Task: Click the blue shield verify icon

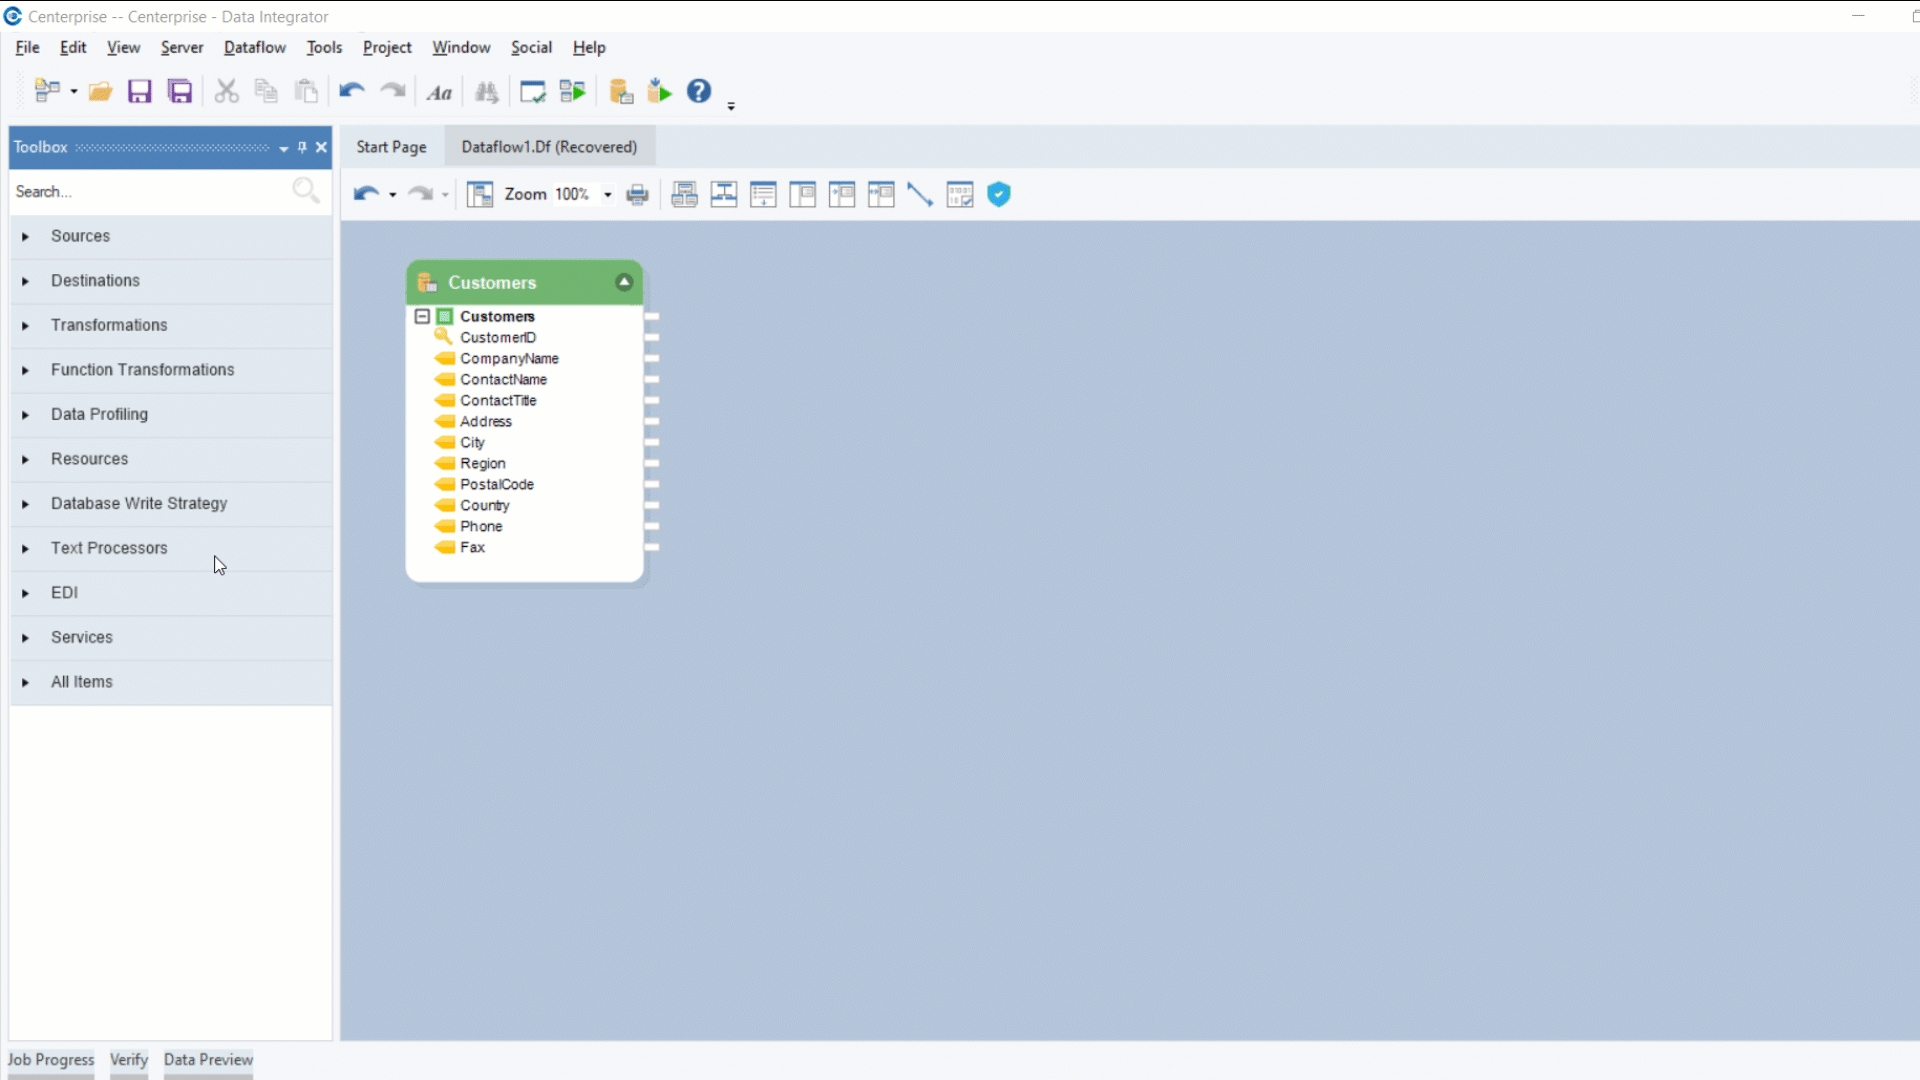Action: click(x=998, y=195)
